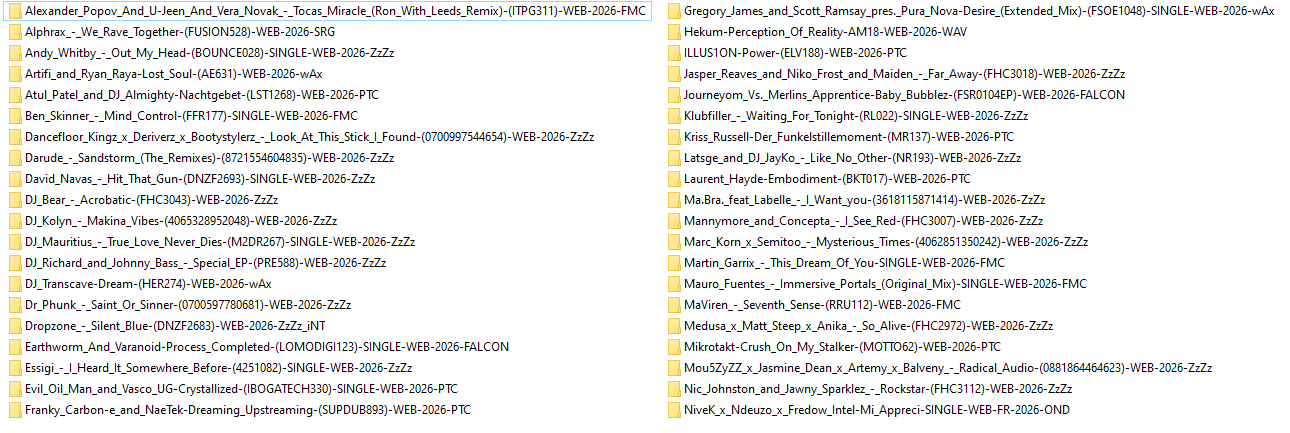1290x433 pixels.
Task: Click folder icon of NiveK x Ndeuzo Mi Appreci
Action: 674,410
